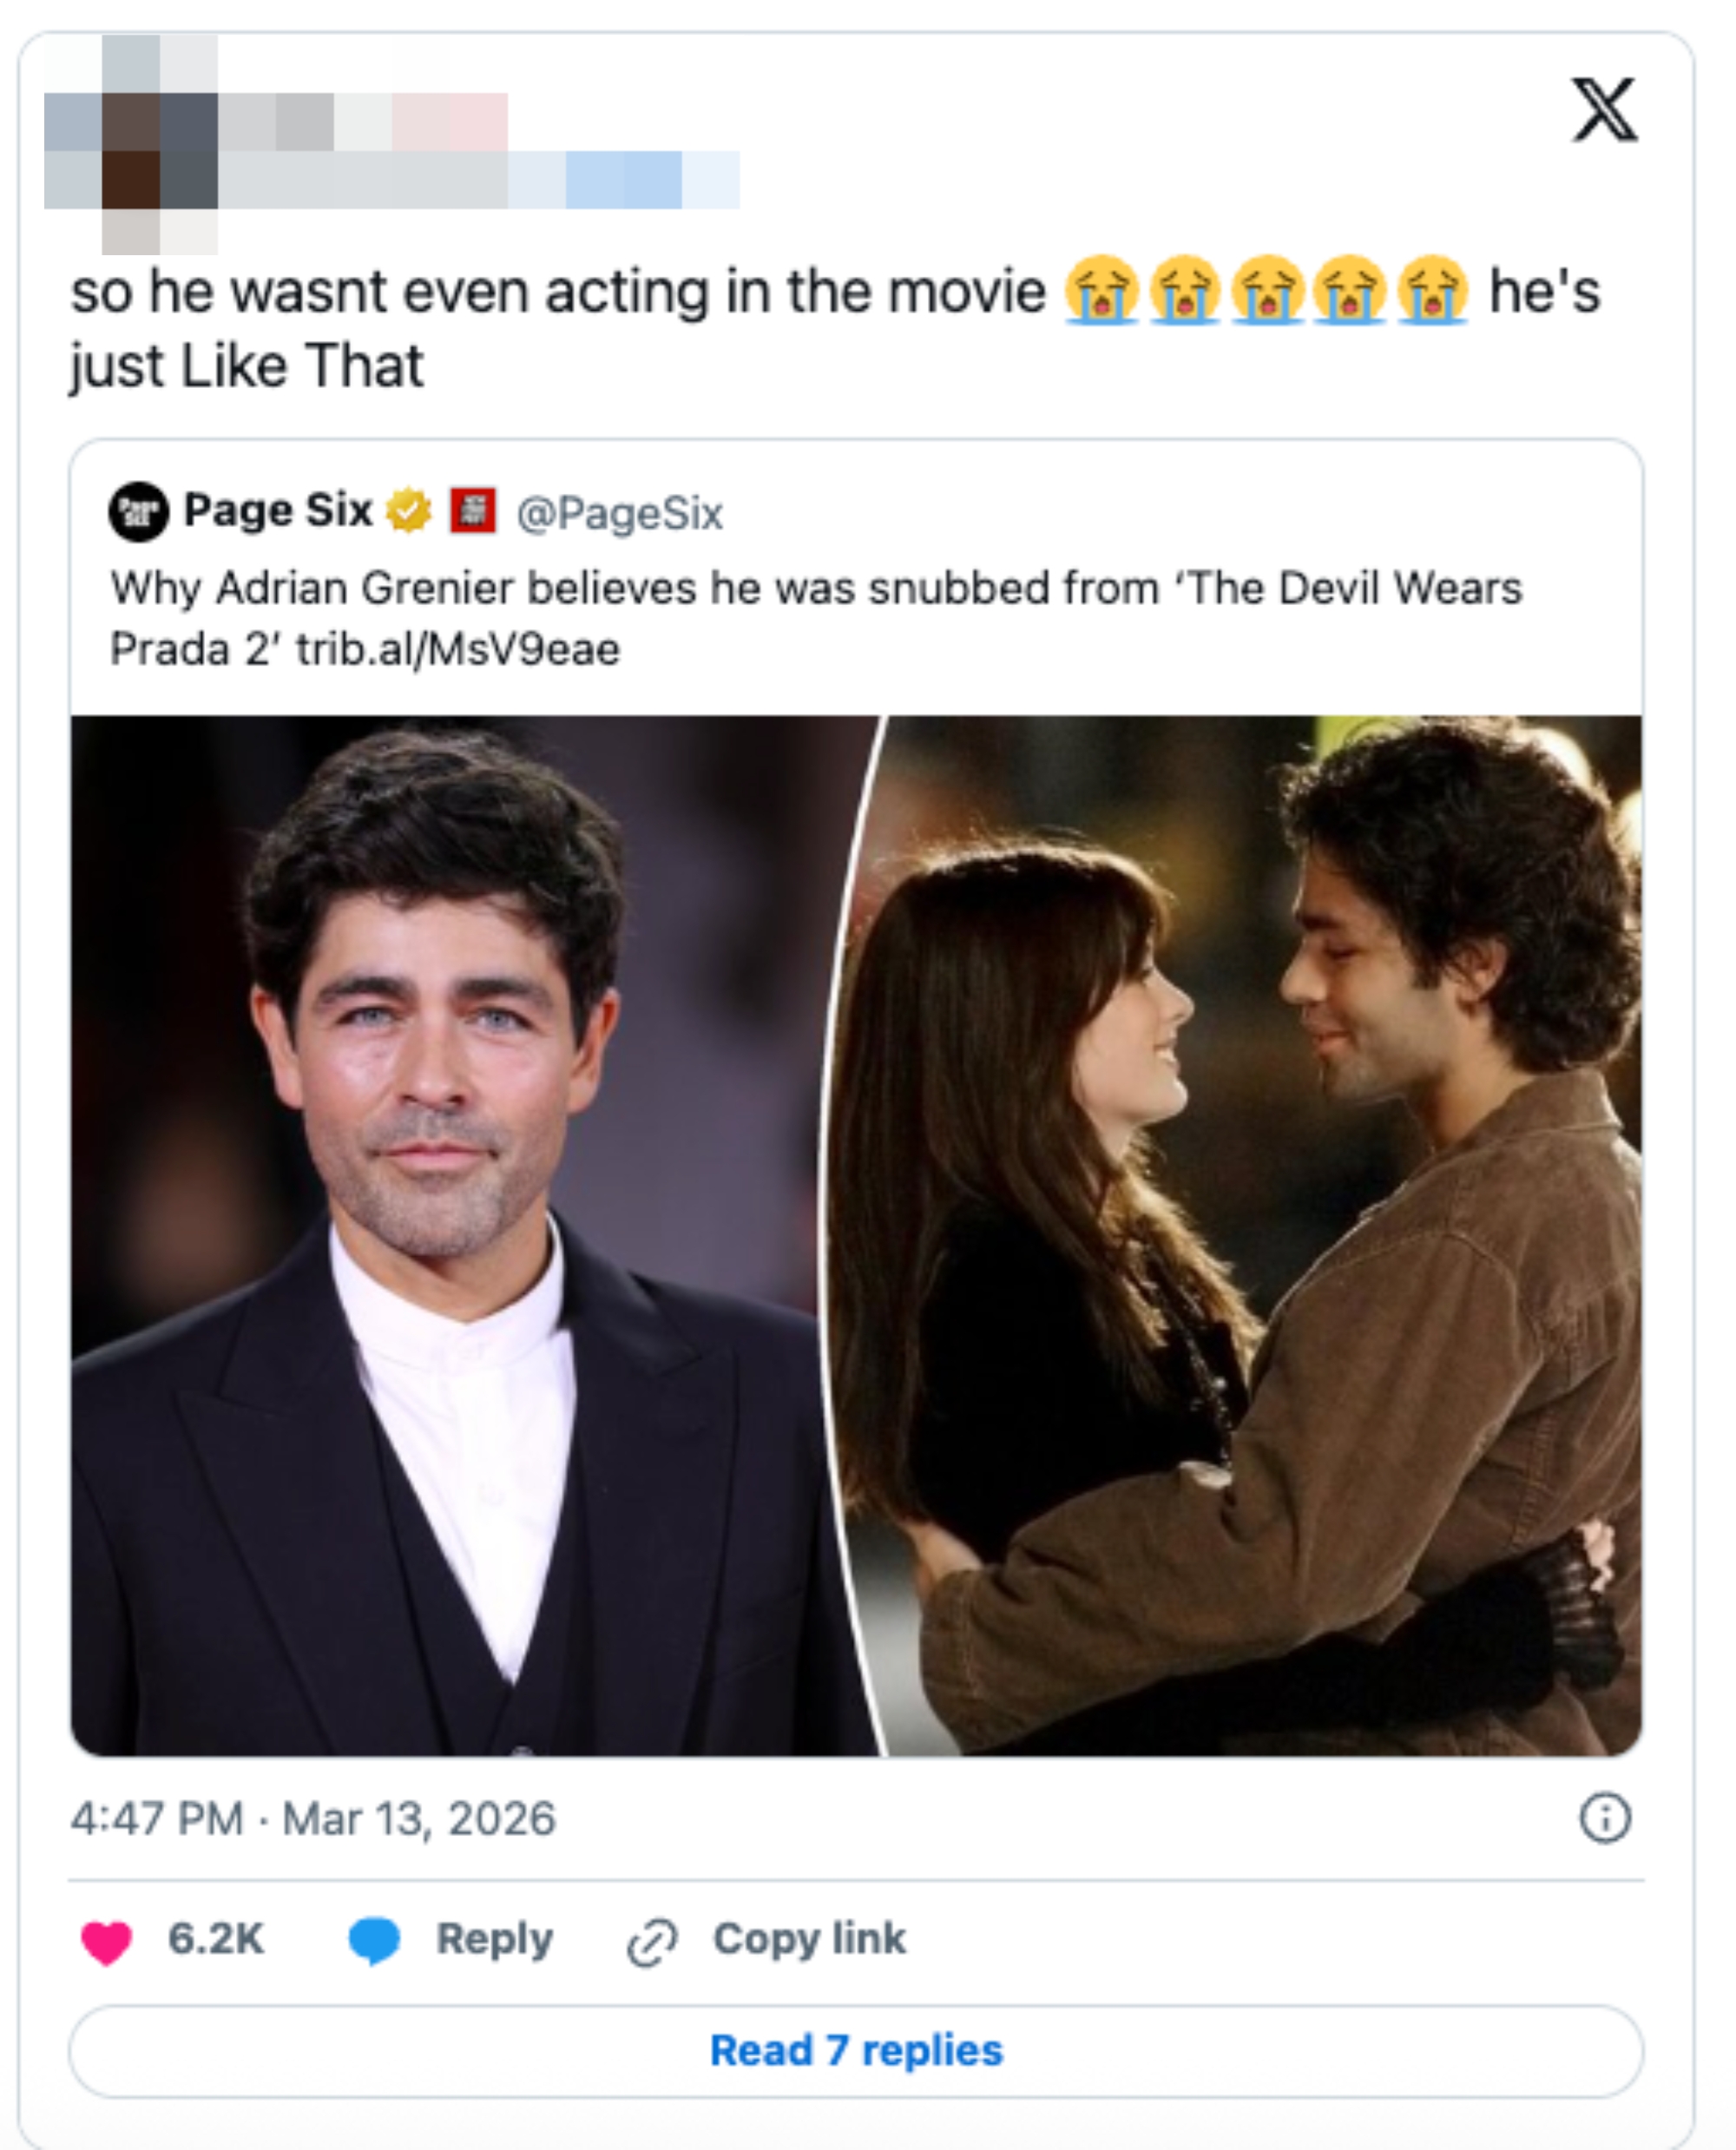Click the "Reply" text label
The width and height of the screenshot is (1736, 2150).
tap(494, 1939)
